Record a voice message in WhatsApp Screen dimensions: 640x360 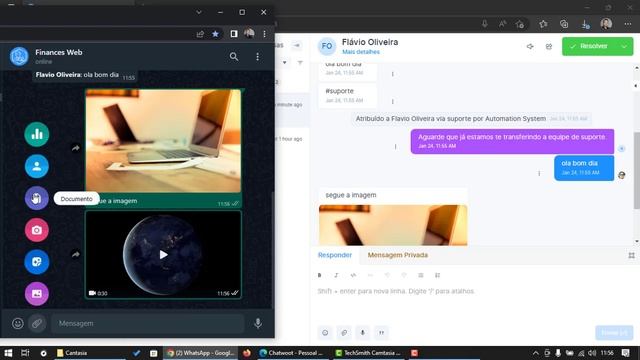click(x=258, y=323)
